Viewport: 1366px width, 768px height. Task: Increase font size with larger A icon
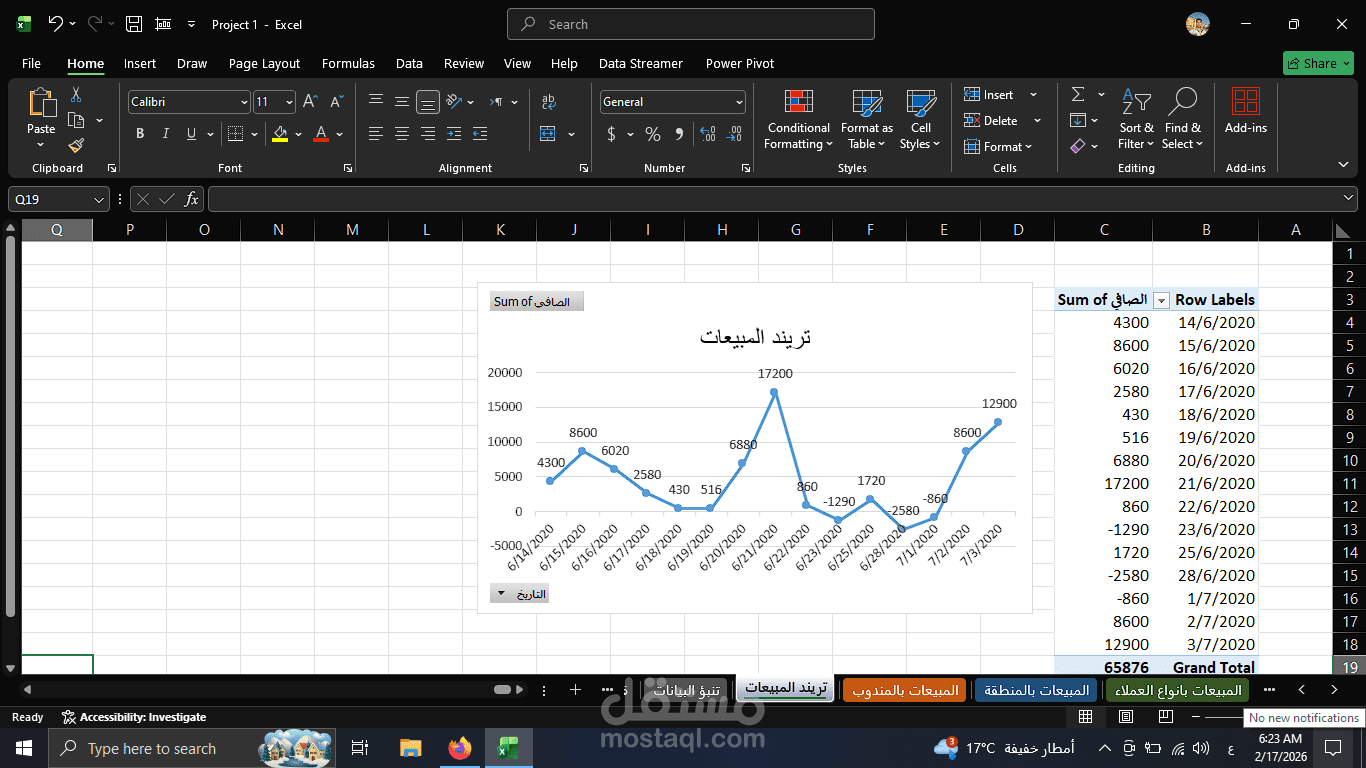(x=310, y=102)
